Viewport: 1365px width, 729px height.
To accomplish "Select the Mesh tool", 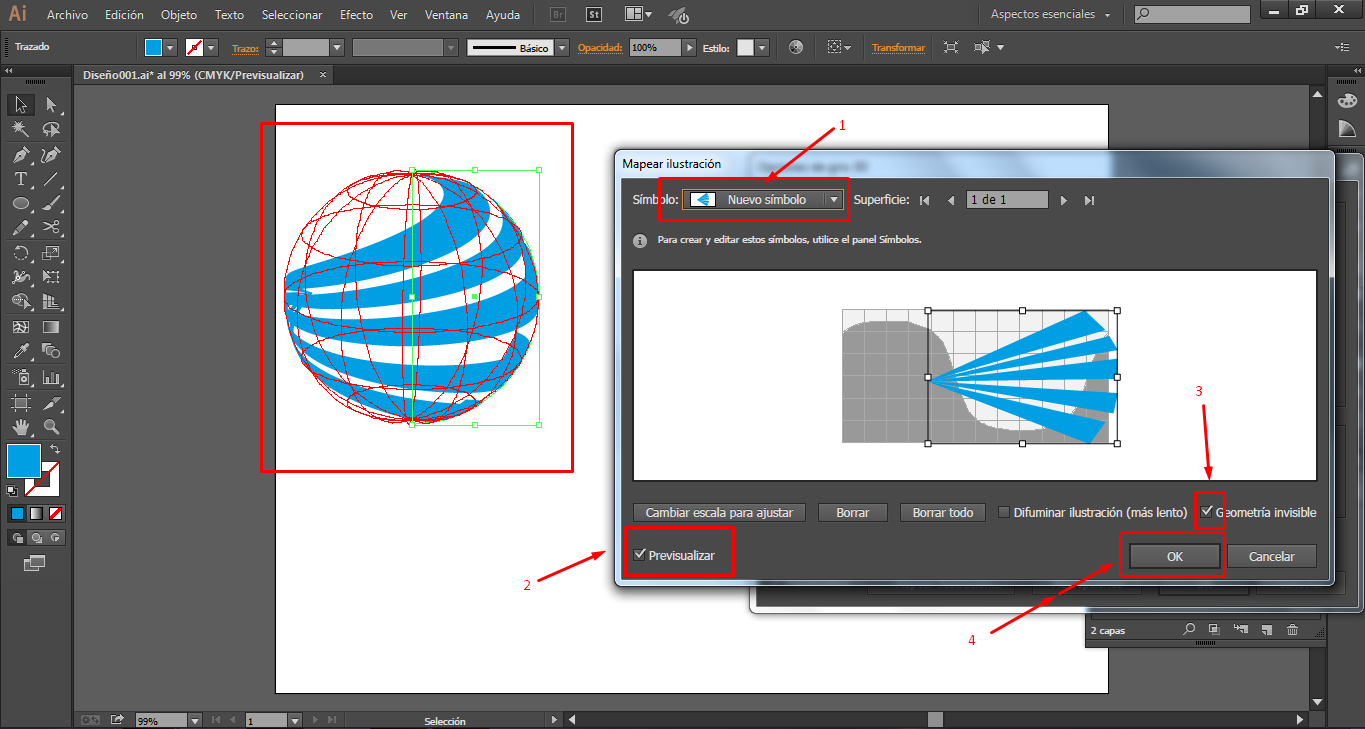I will click(21, 327).
